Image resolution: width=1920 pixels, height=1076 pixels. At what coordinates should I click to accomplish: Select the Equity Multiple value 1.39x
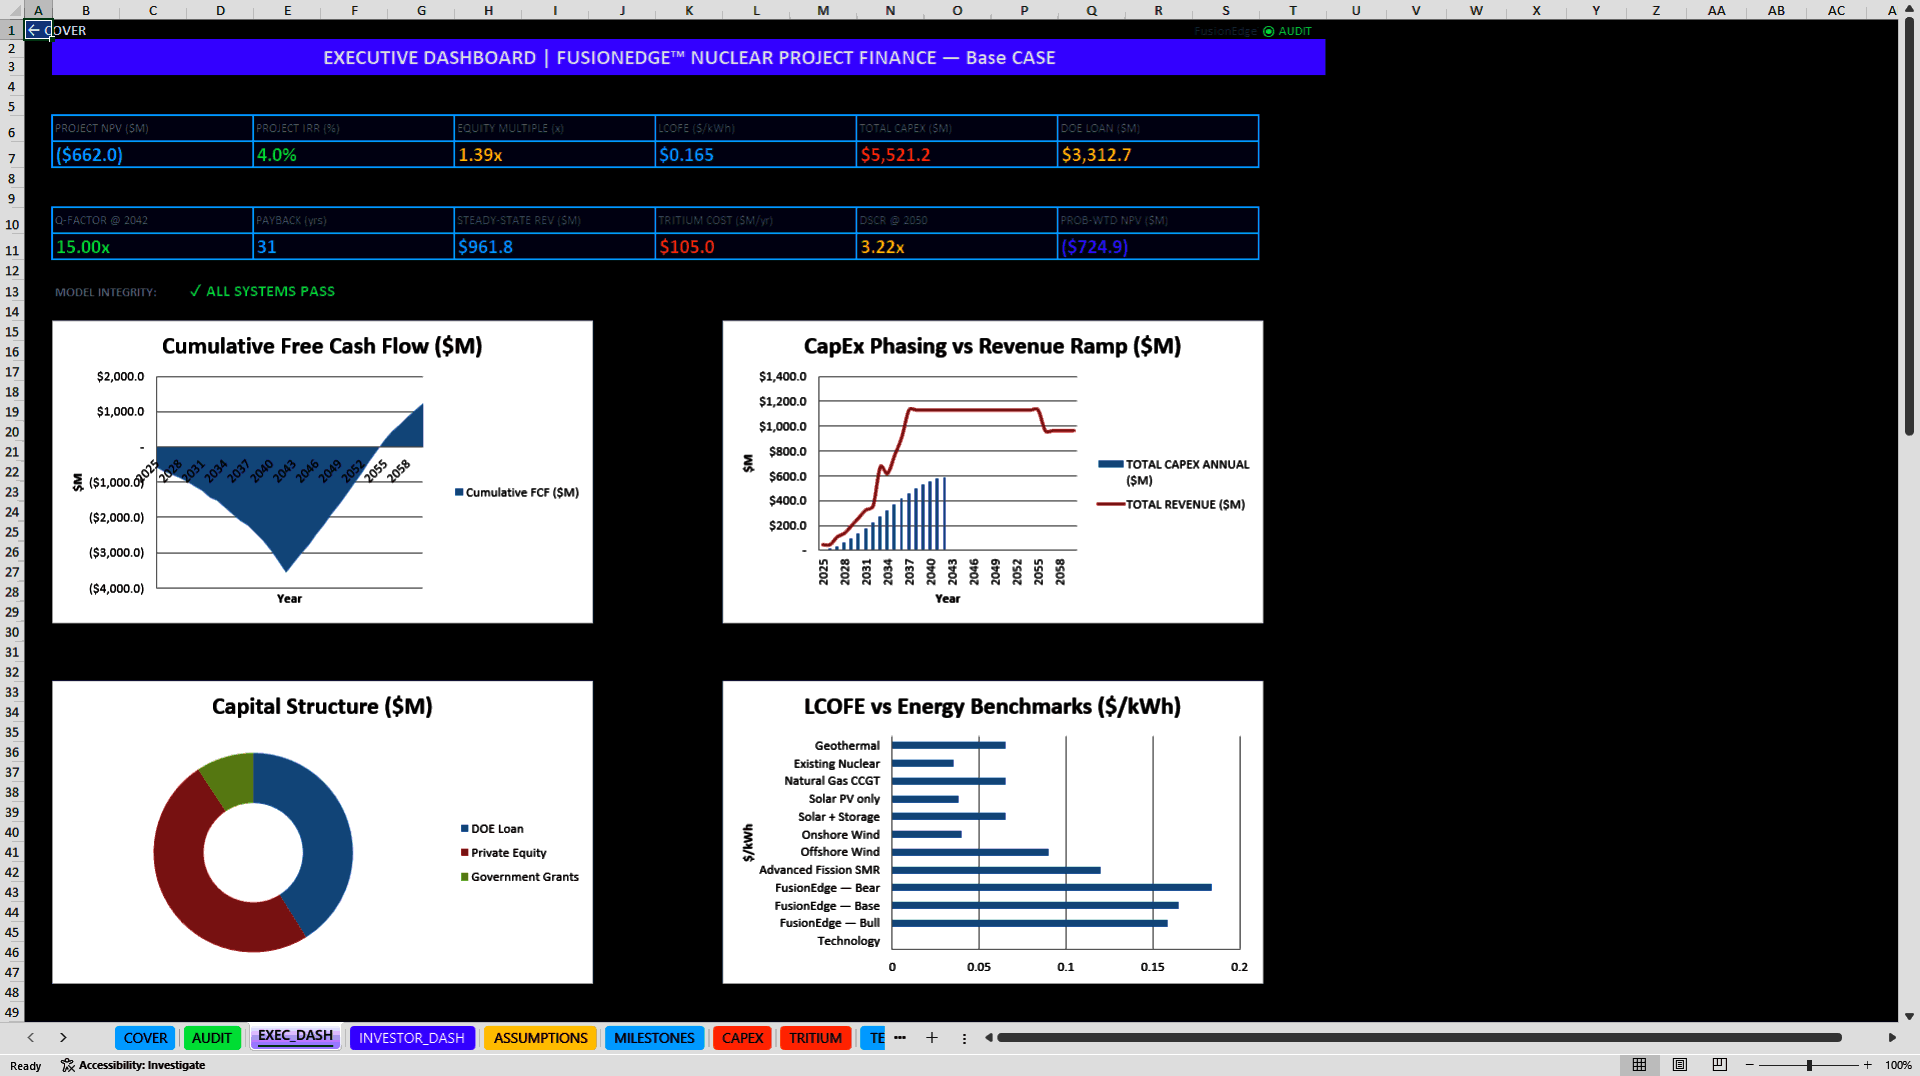pos(555,155)
